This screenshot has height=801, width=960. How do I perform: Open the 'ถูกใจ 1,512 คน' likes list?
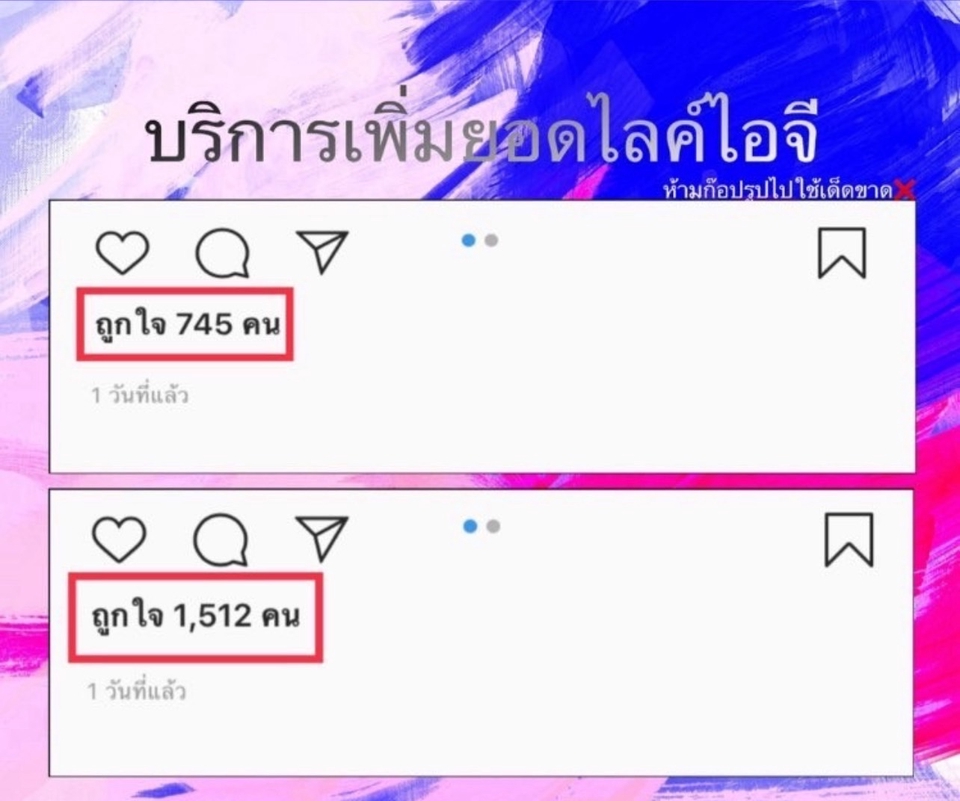[196, 615]
